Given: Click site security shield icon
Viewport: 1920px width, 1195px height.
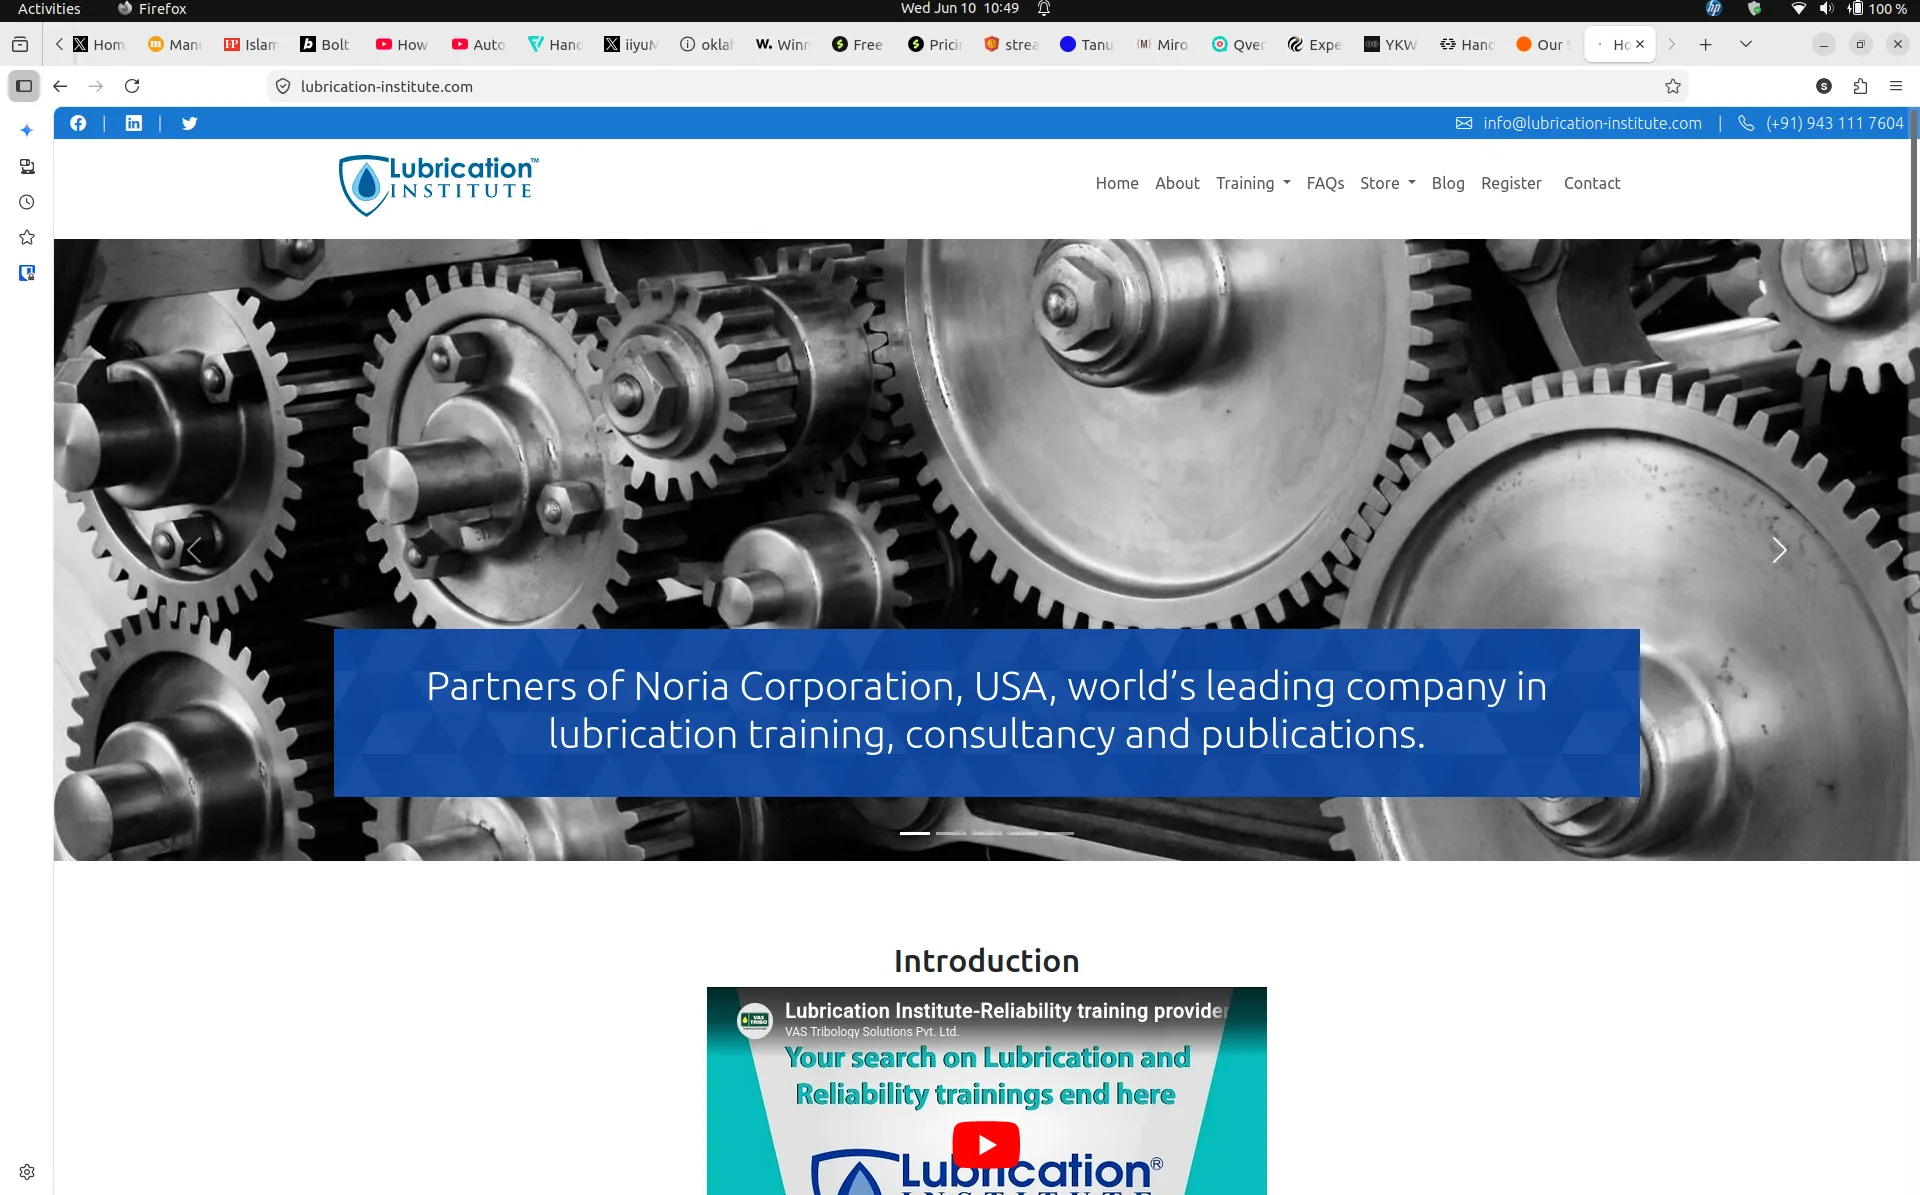Looking at the screenshot, I should [283, 86].
